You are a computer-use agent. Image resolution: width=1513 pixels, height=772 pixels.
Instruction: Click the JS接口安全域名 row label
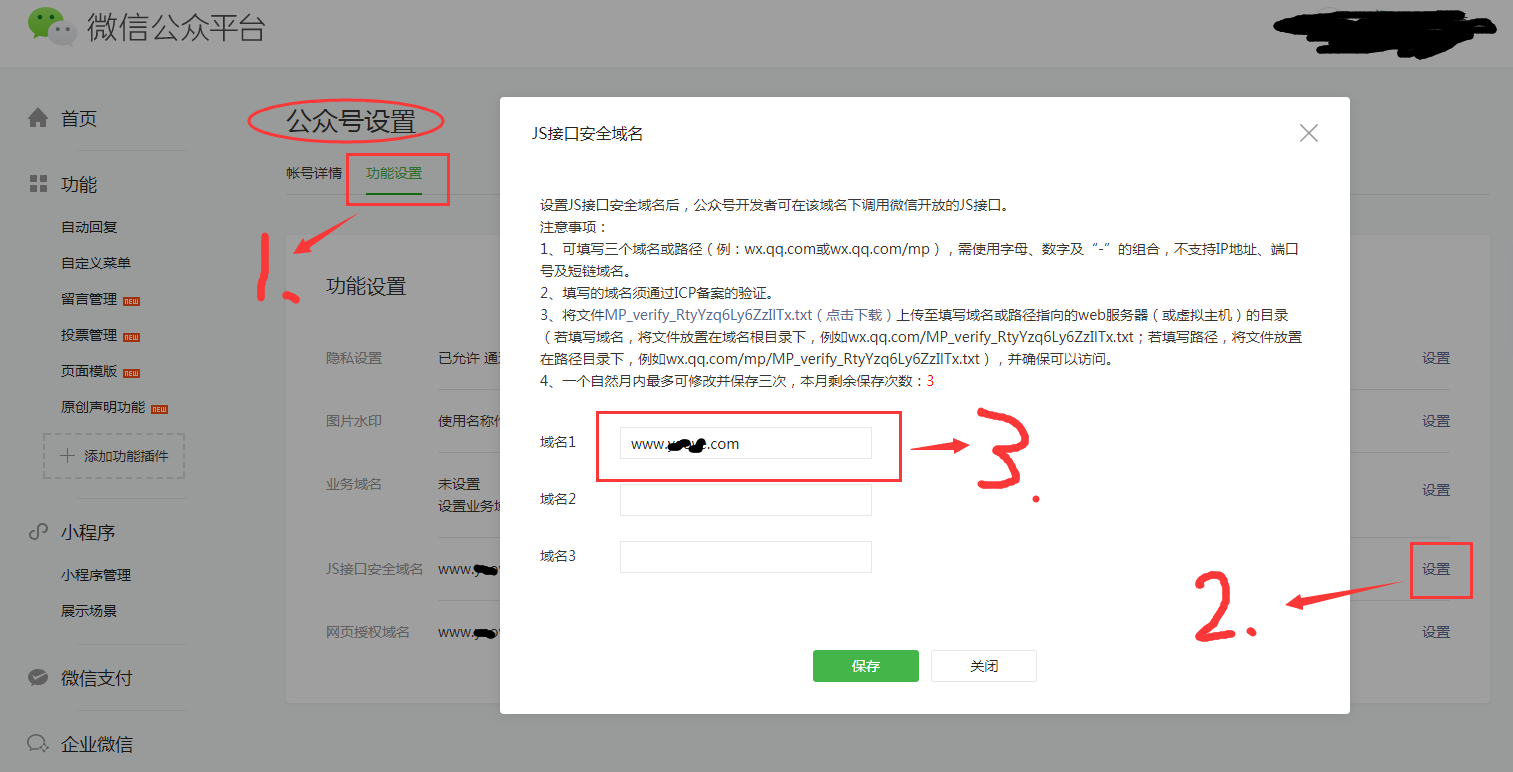374,569
